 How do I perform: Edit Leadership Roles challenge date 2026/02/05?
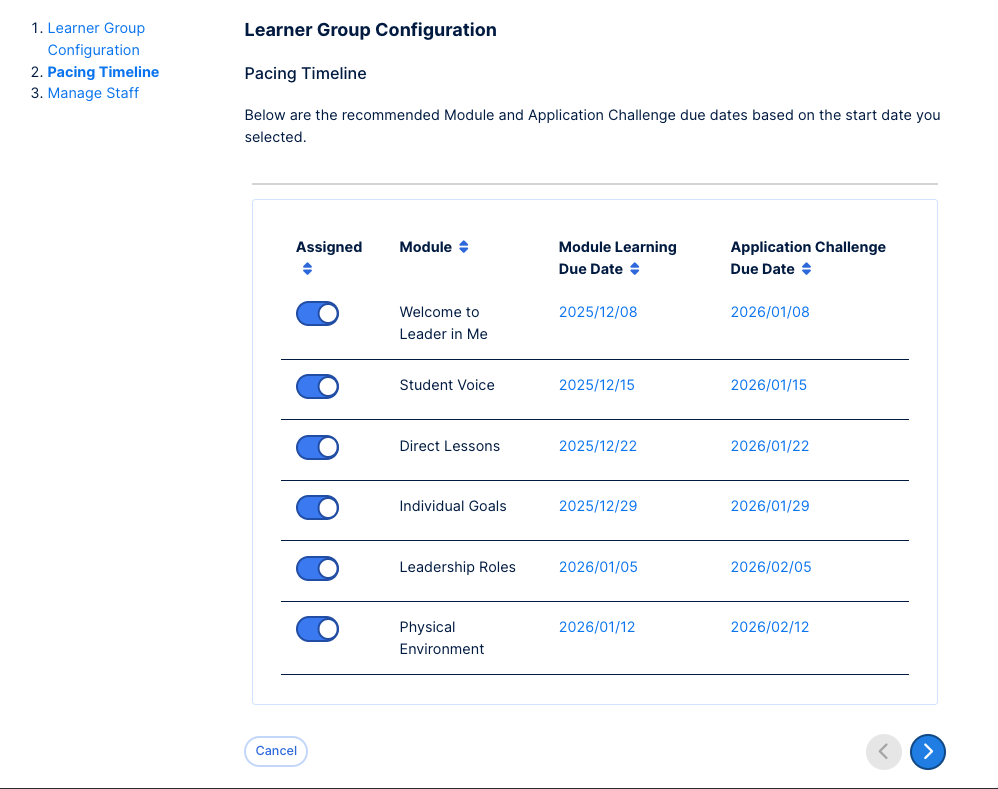point(771,567)
